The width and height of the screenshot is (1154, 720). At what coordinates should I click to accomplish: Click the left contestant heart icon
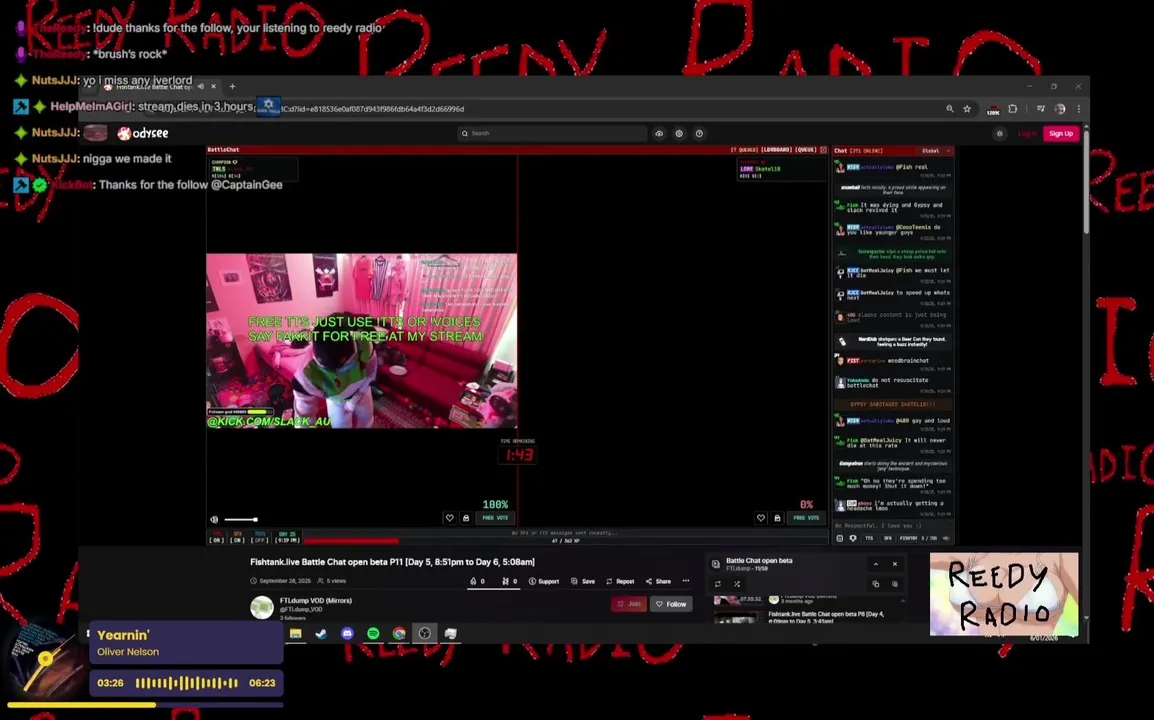(450, 518)
